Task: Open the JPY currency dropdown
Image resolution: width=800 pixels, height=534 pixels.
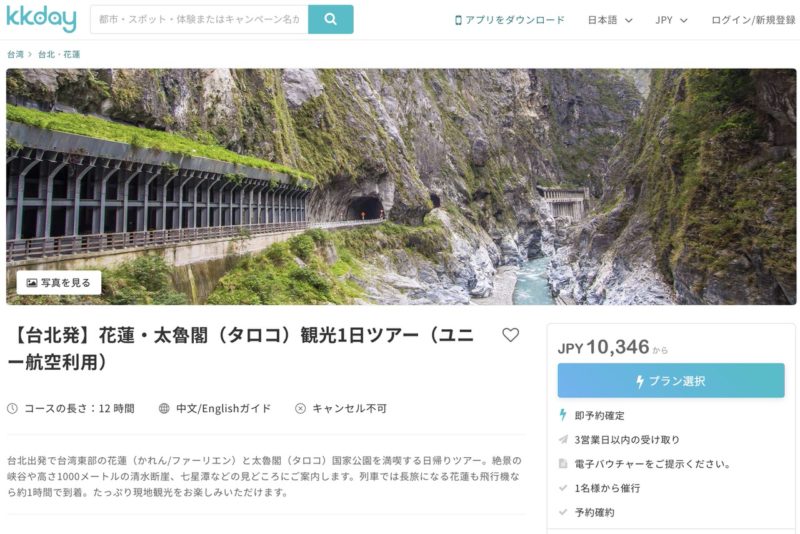Action: pyautogui.click(x=671, y=20)
